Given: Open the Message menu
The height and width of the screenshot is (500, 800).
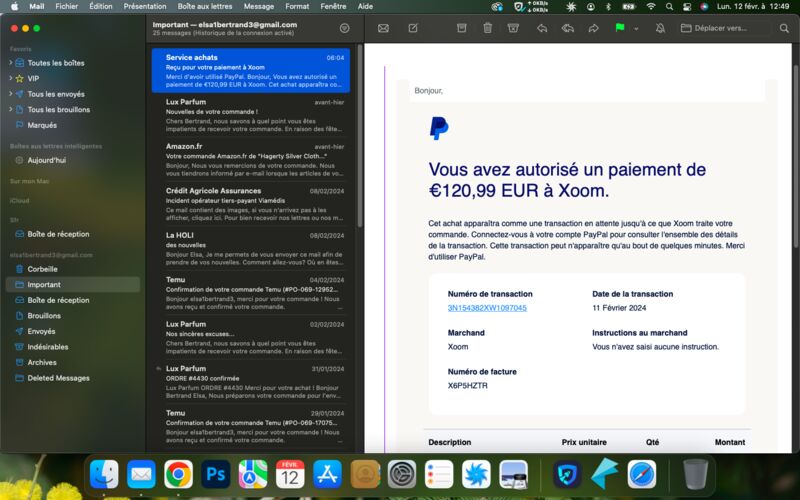Looking at the screenshot, I should [x=259, y=7].
